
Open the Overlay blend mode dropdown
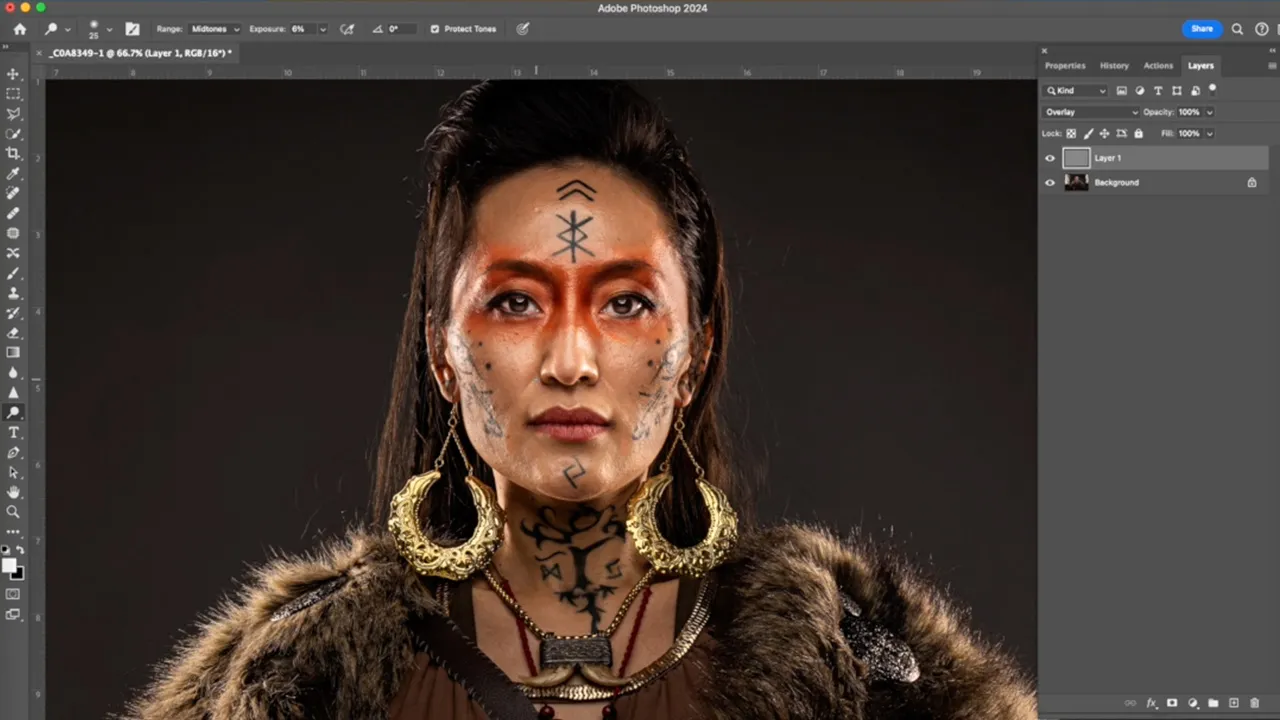tap(1090, 112)
